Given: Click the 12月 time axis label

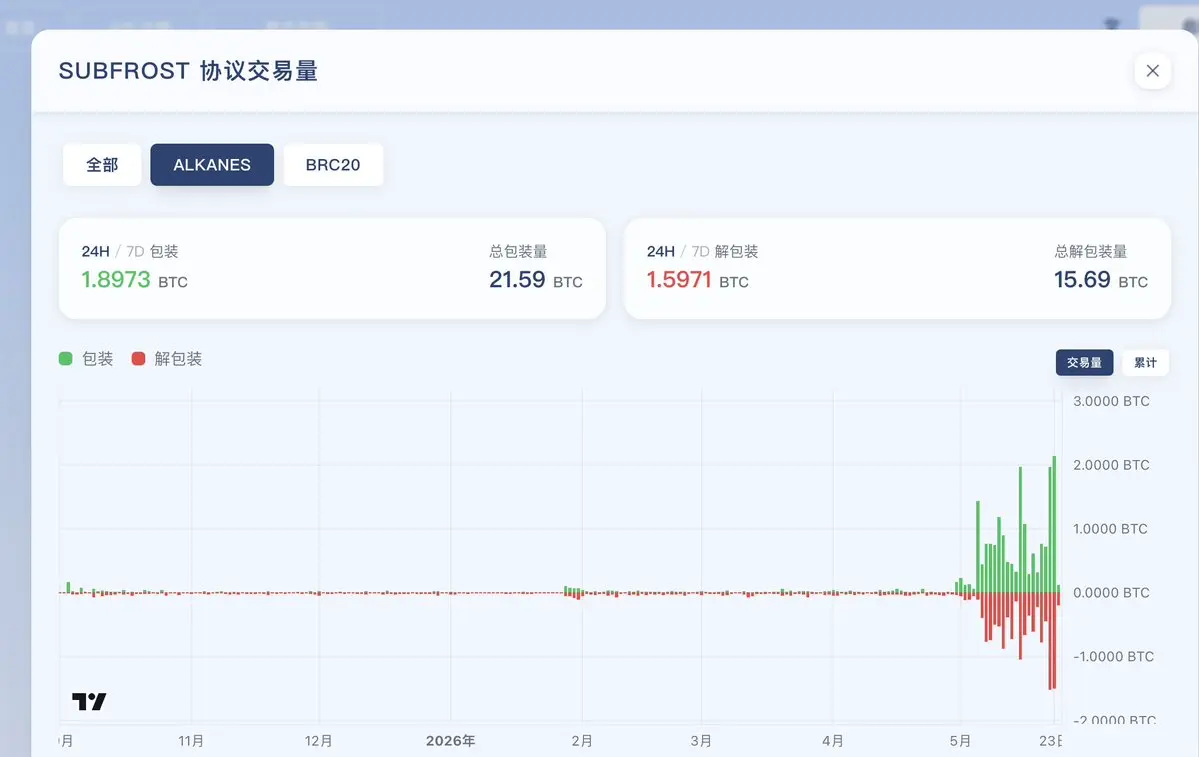Looking at the screenshot, I should click(x=318, y=741).
